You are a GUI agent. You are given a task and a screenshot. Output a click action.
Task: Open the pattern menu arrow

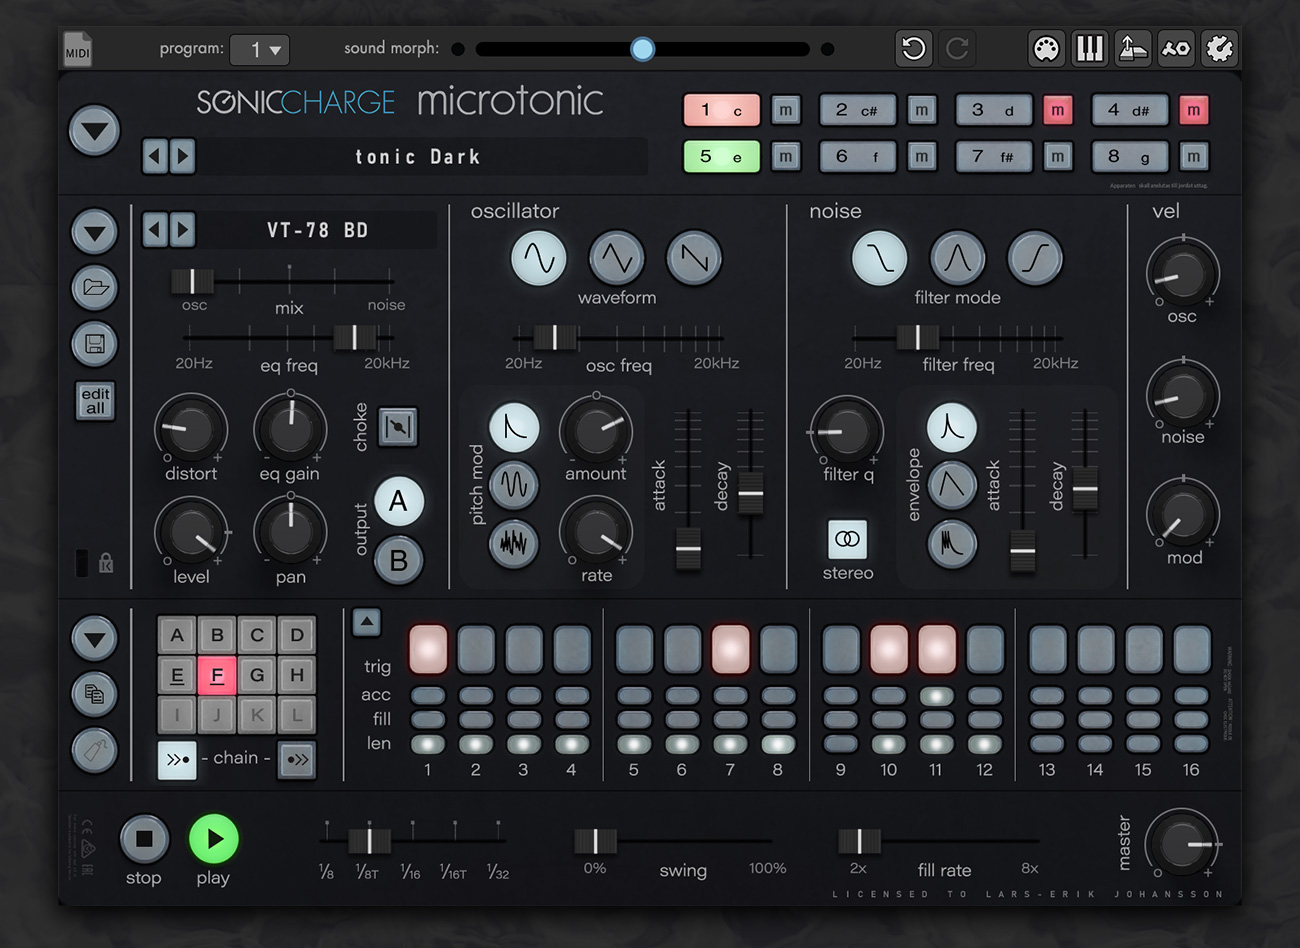coord(95,638)
